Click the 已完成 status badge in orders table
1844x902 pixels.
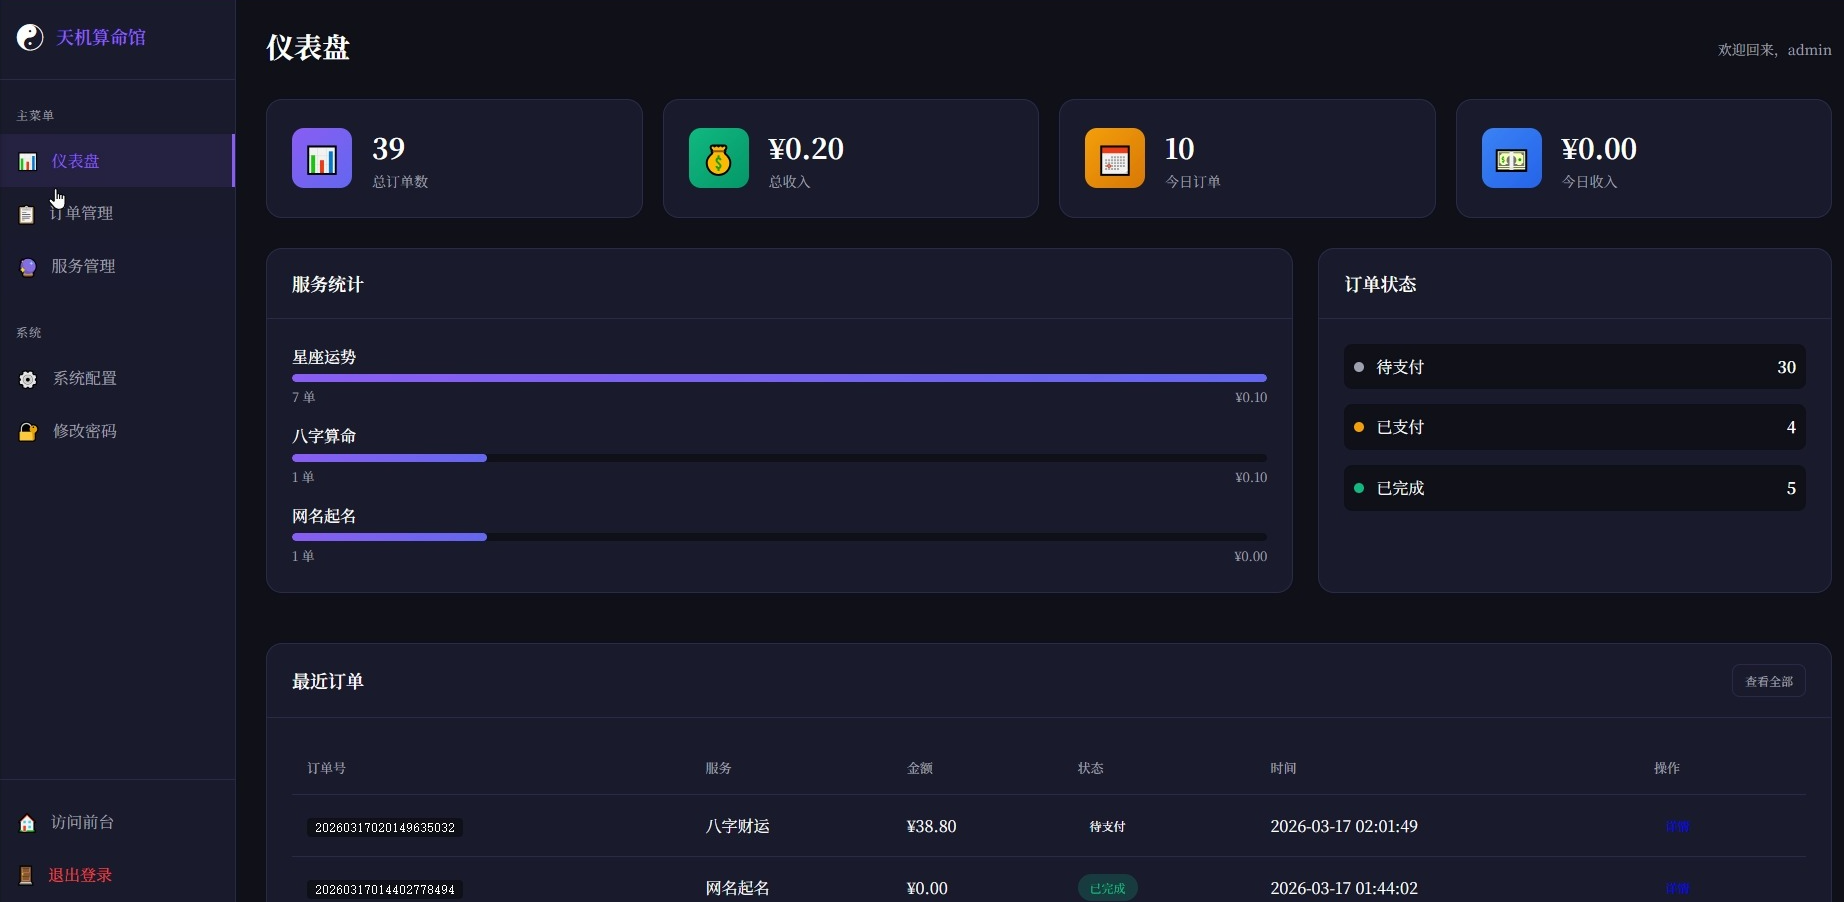[1107, 888]
